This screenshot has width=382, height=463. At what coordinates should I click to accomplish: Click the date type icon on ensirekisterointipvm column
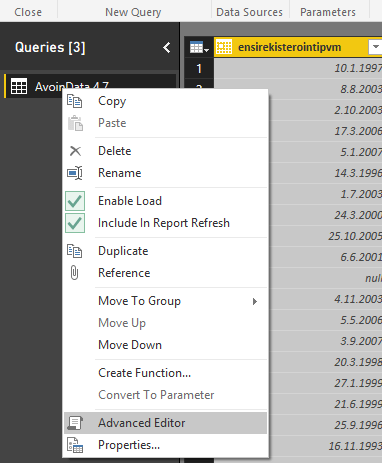pos(224,47)
